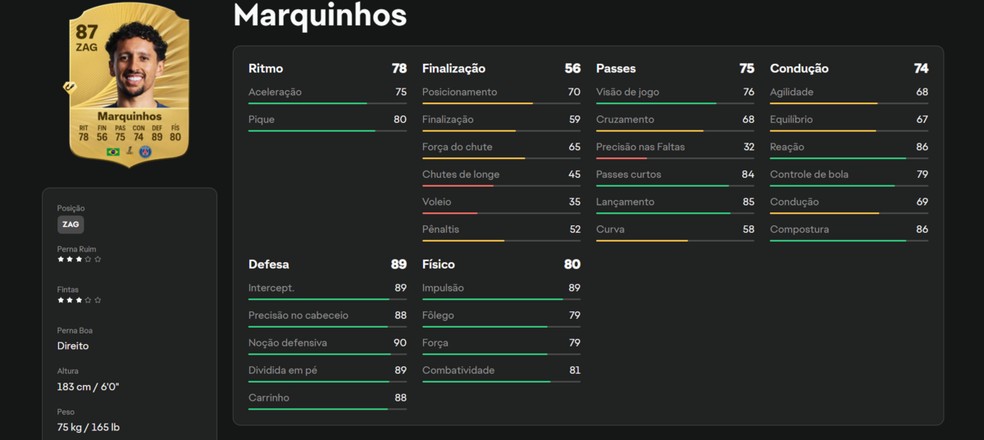Click the Condução category heading

tap(799, 69)
